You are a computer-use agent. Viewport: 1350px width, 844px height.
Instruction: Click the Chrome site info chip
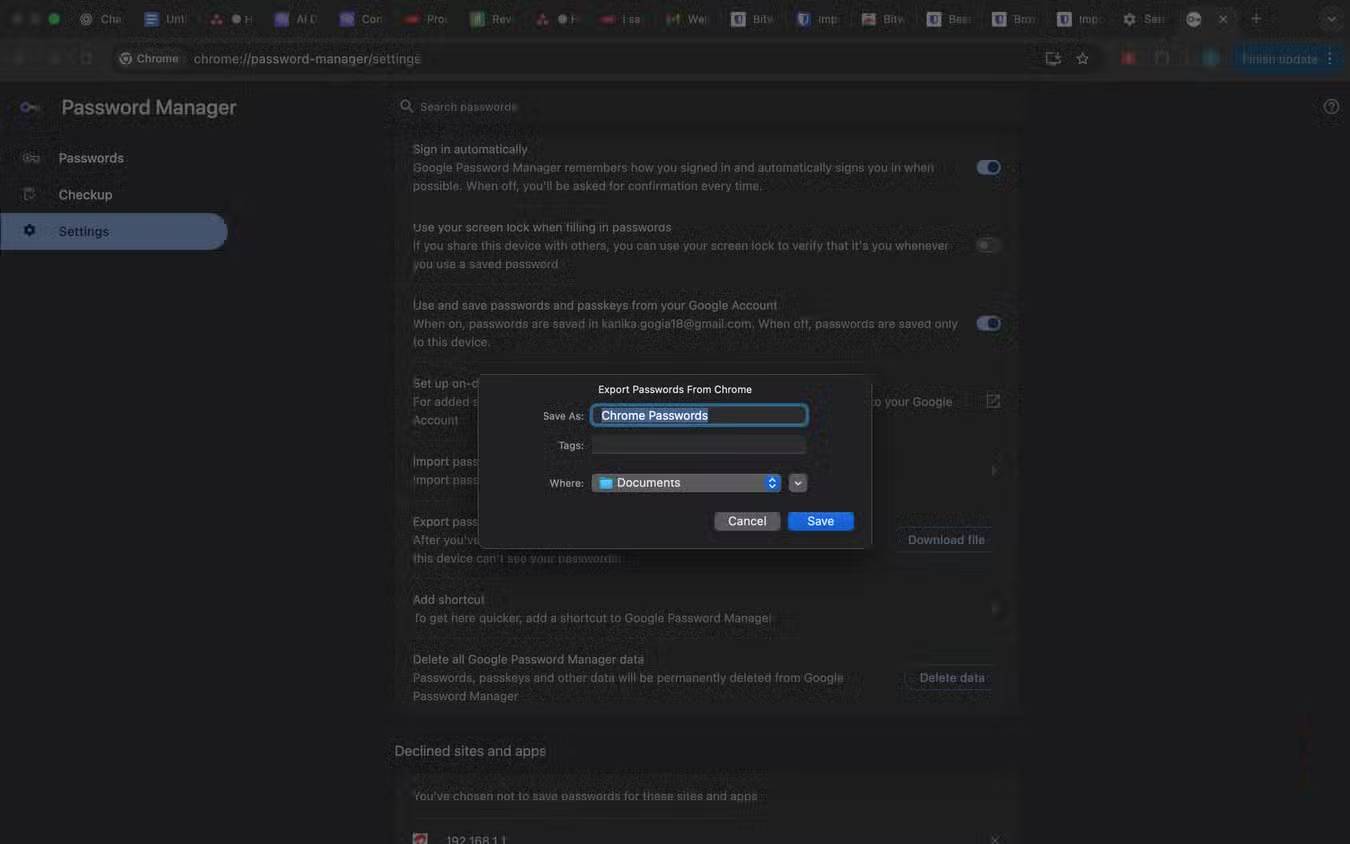149,59
